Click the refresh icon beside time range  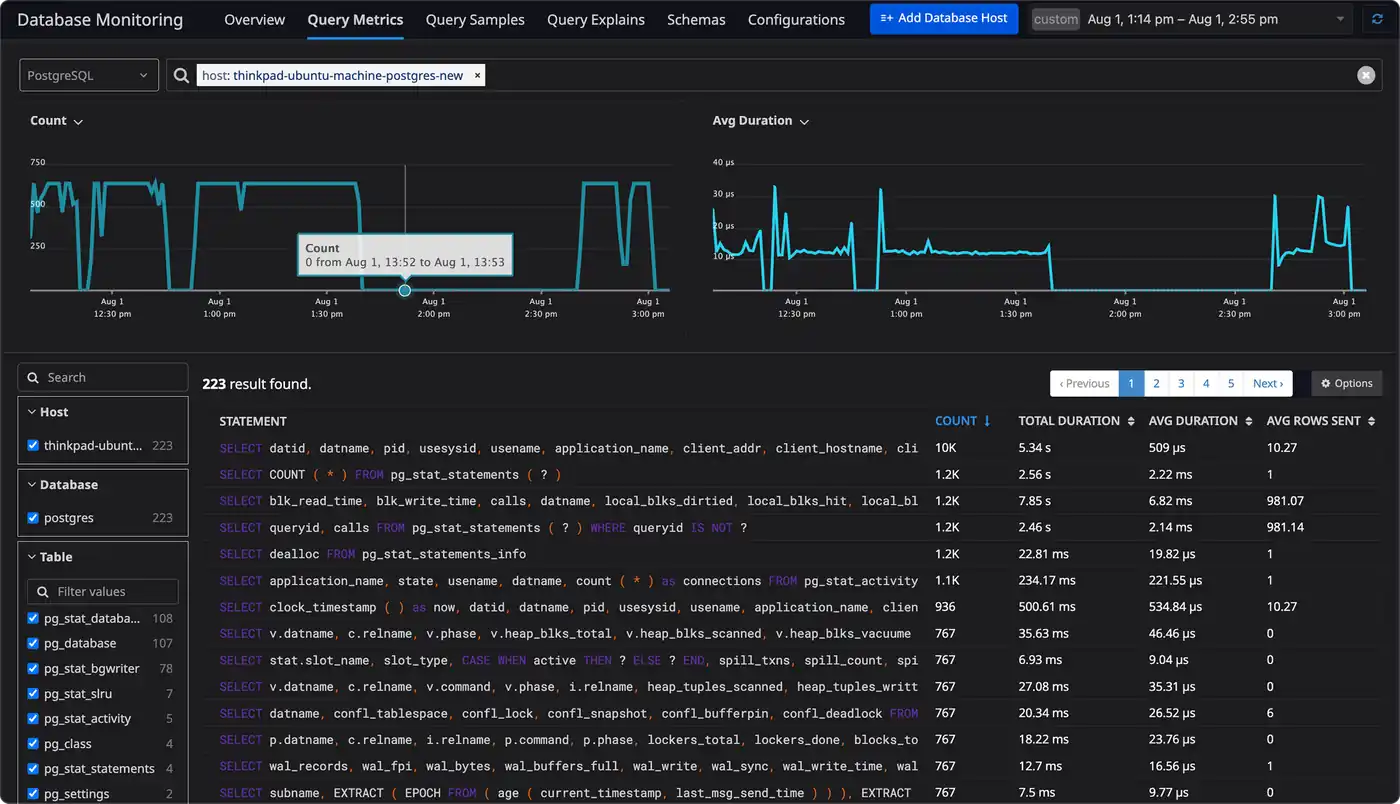(1378, 19)
